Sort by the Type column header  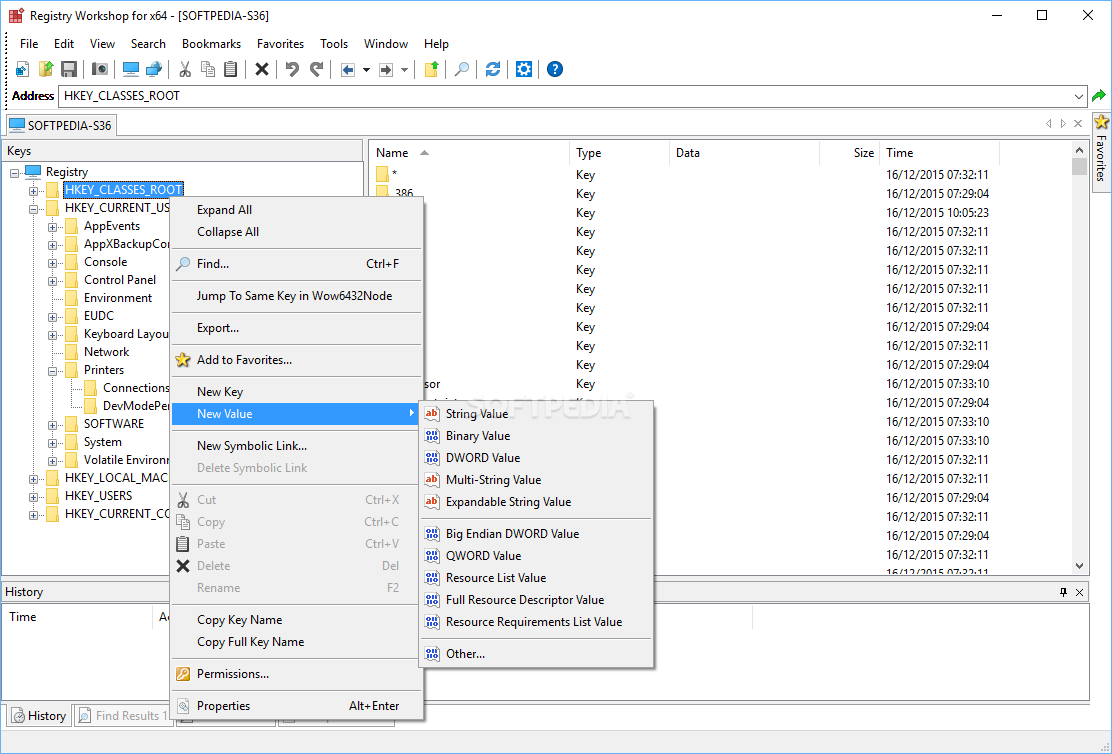[x=619, y=153]
